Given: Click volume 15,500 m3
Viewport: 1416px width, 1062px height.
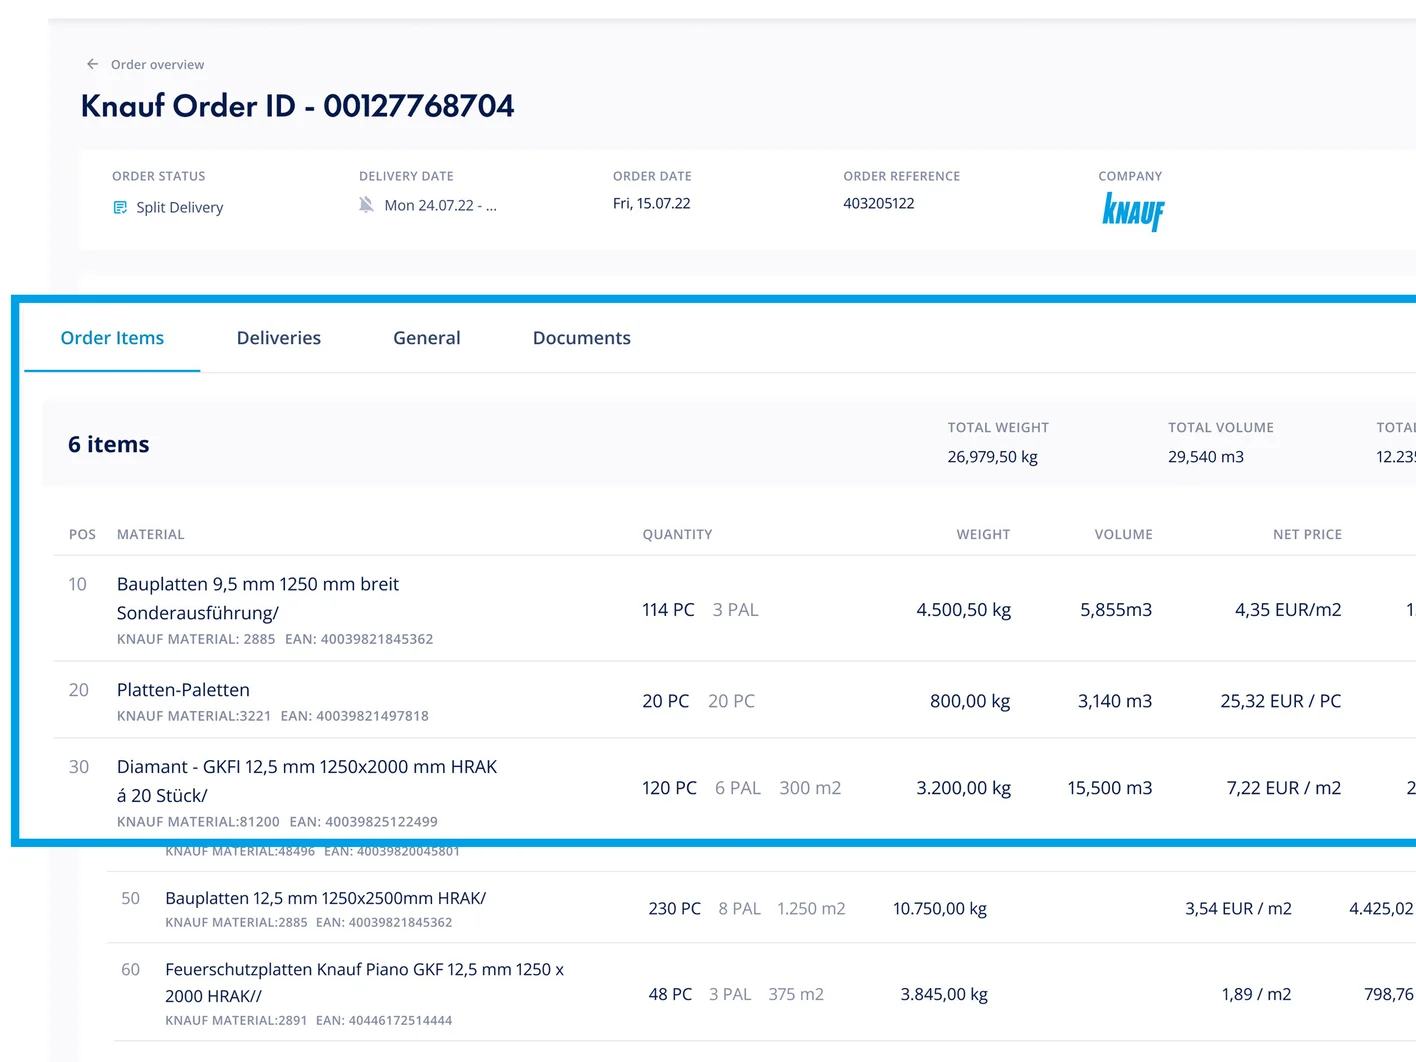Looking at the screenshot, I should pos(1110,788).
